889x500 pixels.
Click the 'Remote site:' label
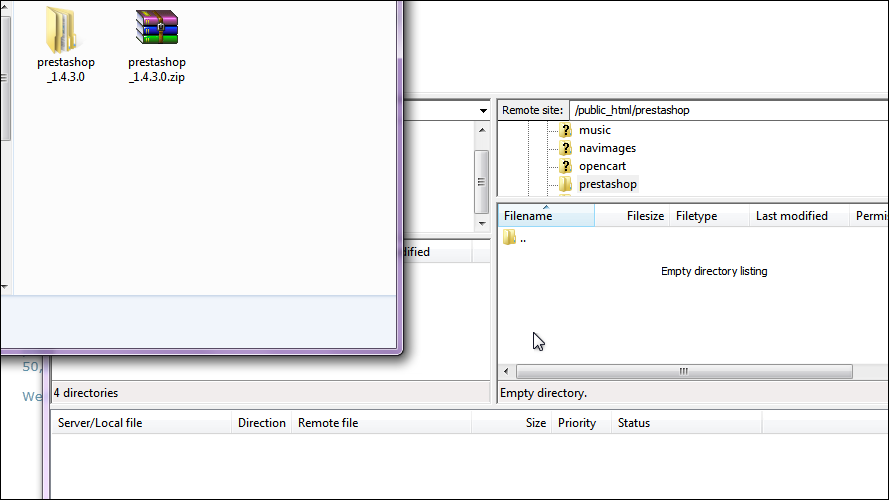532,110
